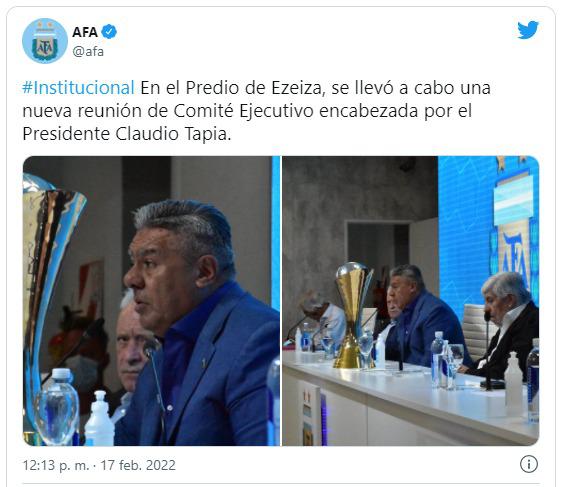Open the Twitter bird logo link

(x=528, y=30)
